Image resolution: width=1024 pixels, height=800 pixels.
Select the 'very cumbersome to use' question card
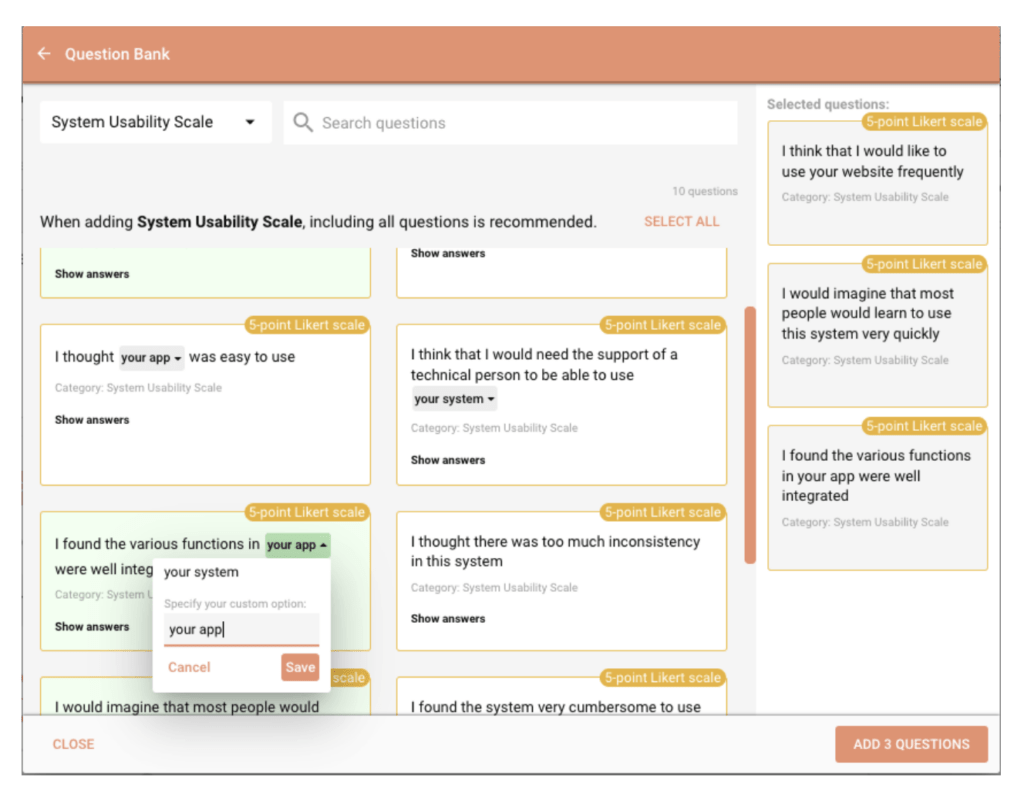pos(560,700)
